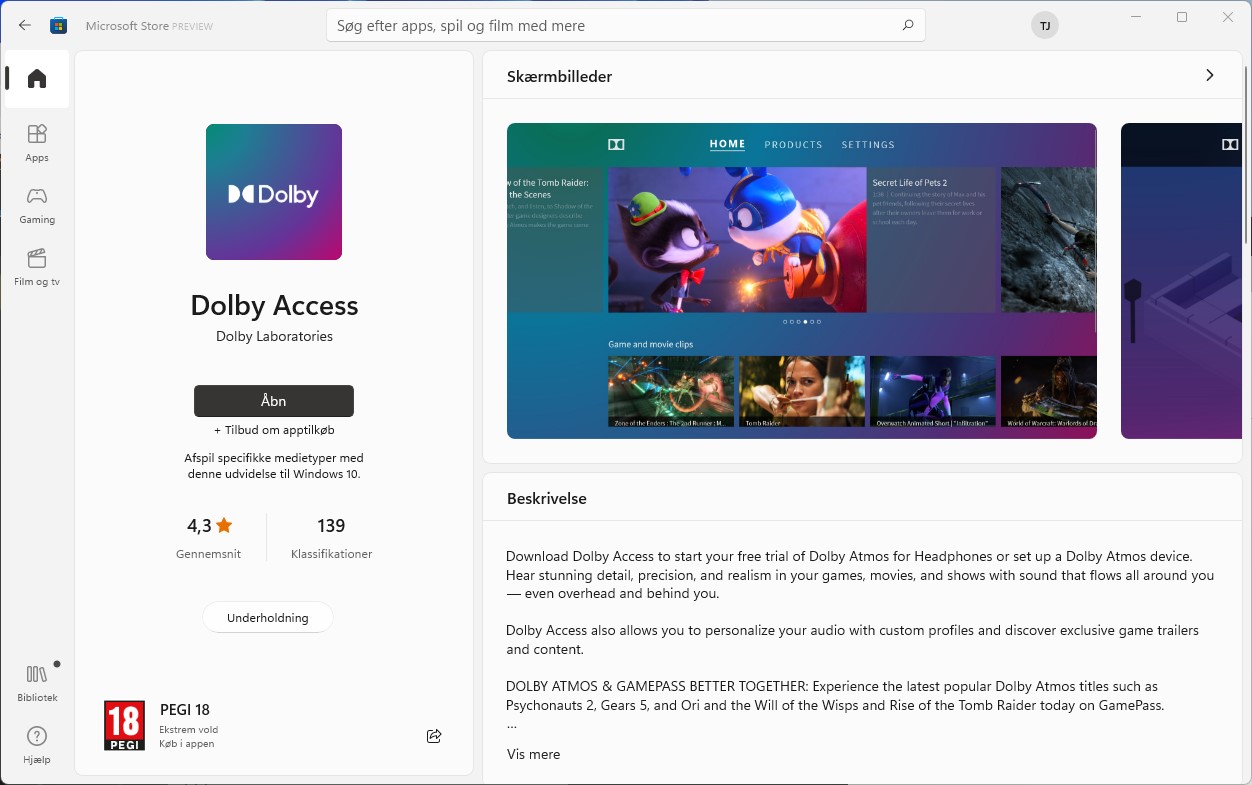Click the Underholdning category tag
Screen dimensions: 1252x785
(x=268, y=618)
